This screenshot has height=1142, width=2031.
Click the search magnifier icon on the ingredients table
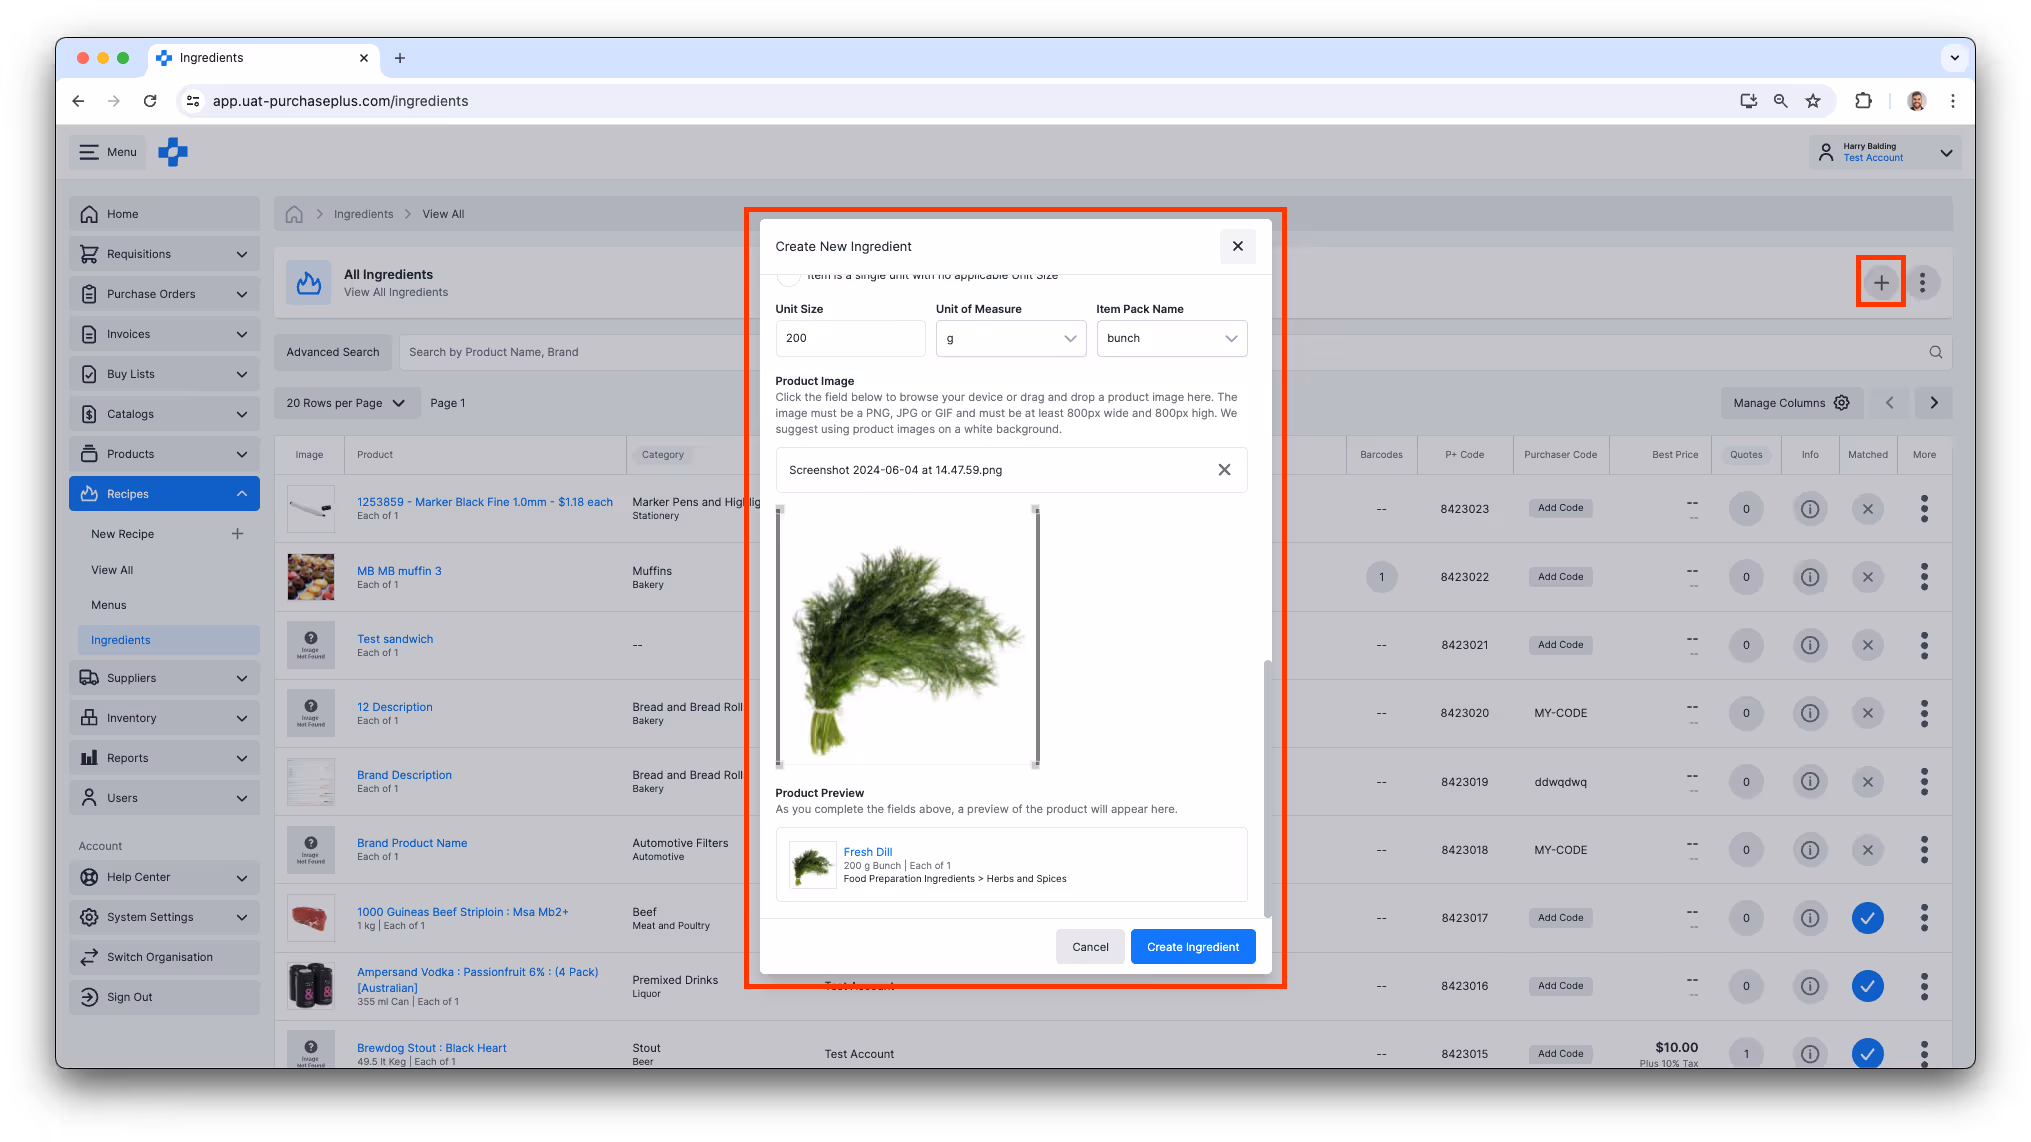point(1935,351)
